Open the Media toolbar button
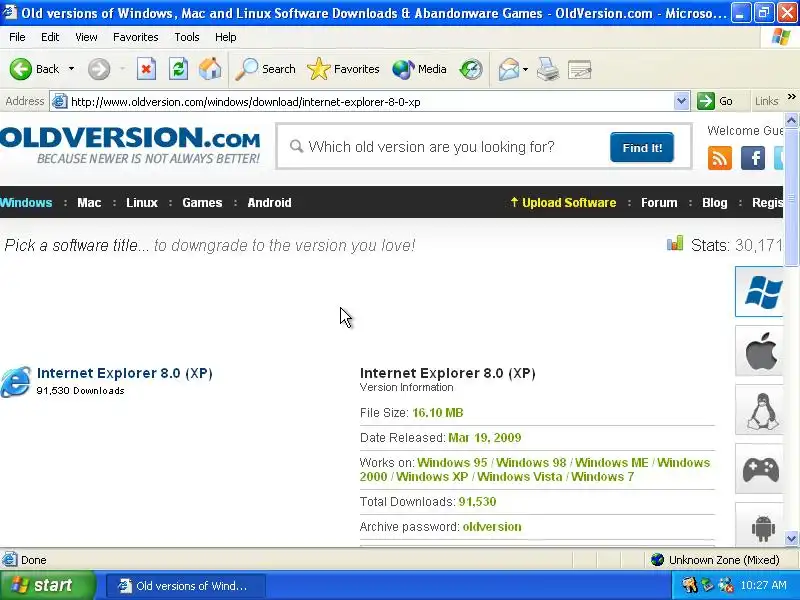 coord(419,69)
